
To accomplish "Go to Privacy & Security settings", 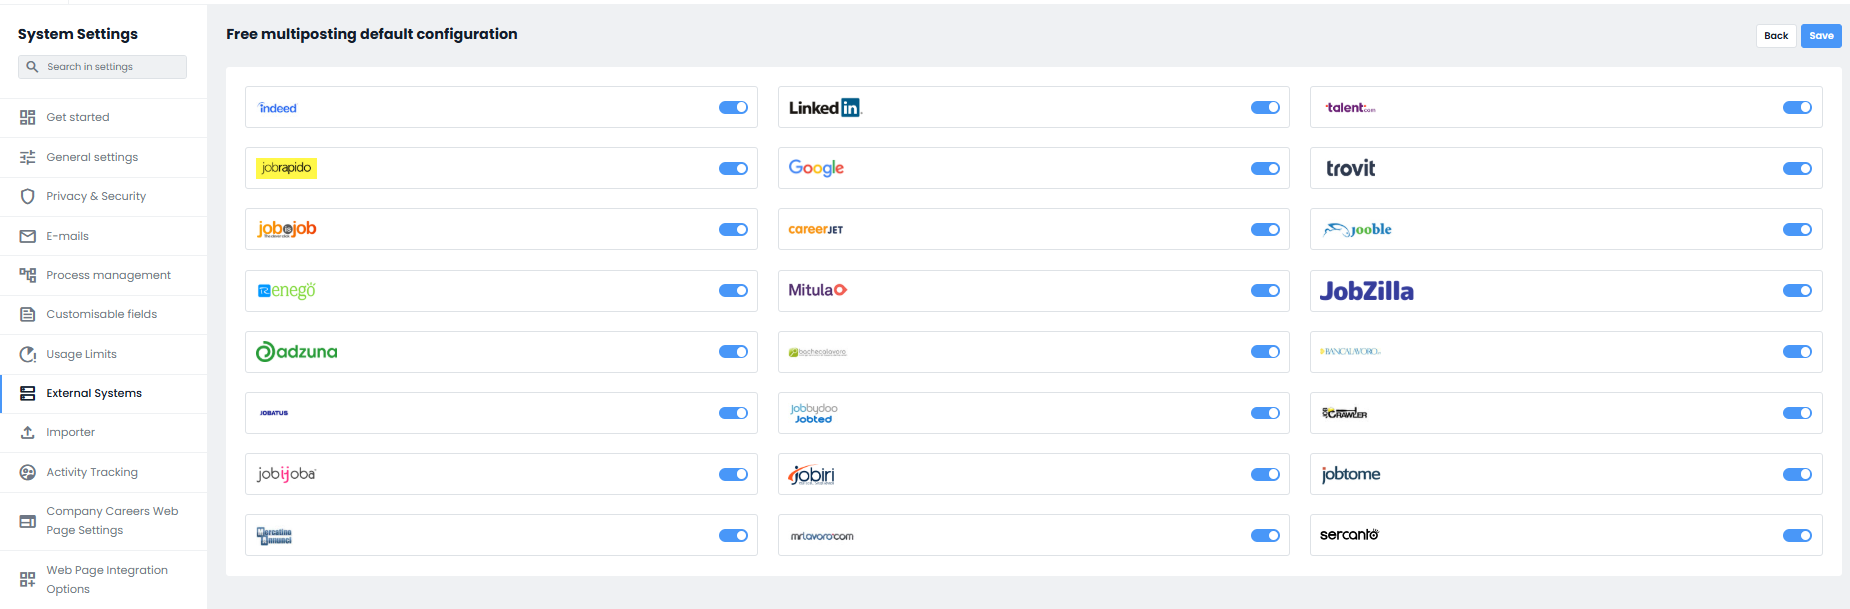I will [x=104, y=197].
